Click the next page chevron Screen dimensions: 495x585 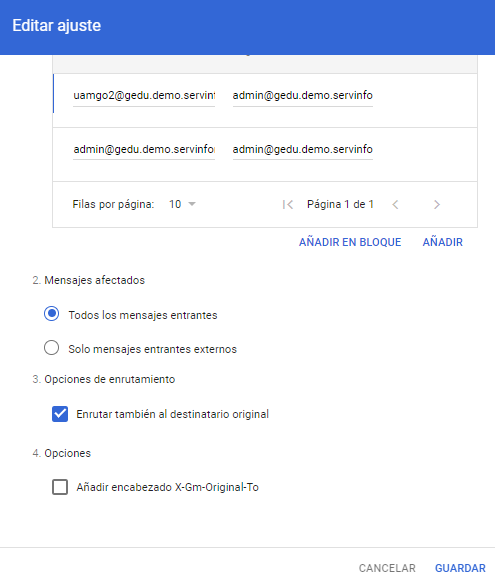tap(437, 204)
